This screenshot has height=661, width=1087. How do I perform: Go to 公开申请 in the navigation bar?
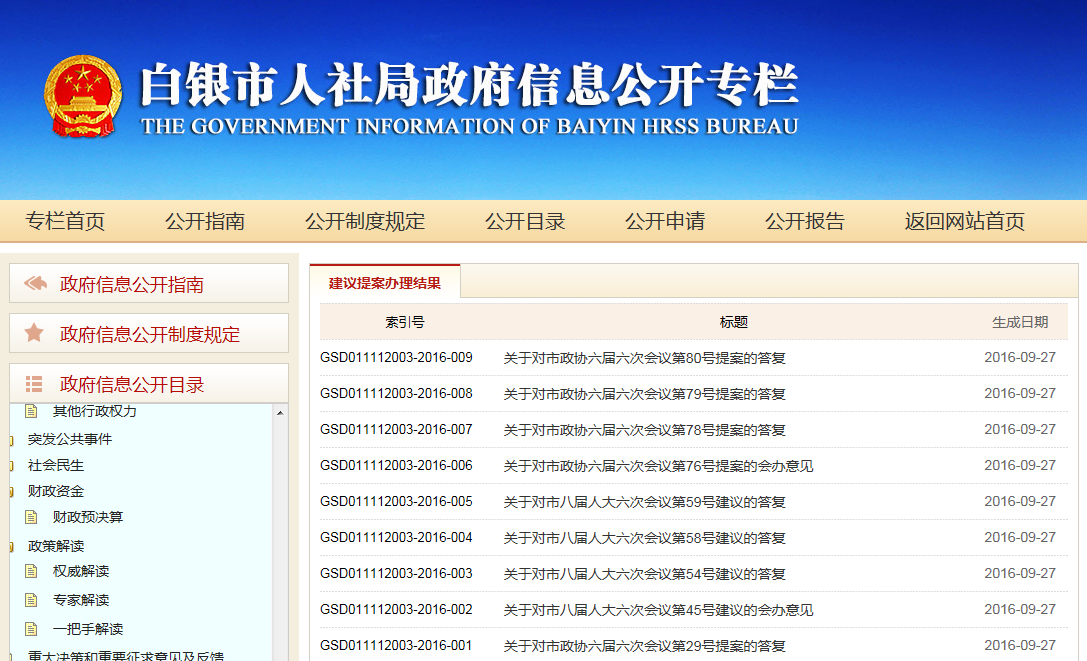(665, 222)
